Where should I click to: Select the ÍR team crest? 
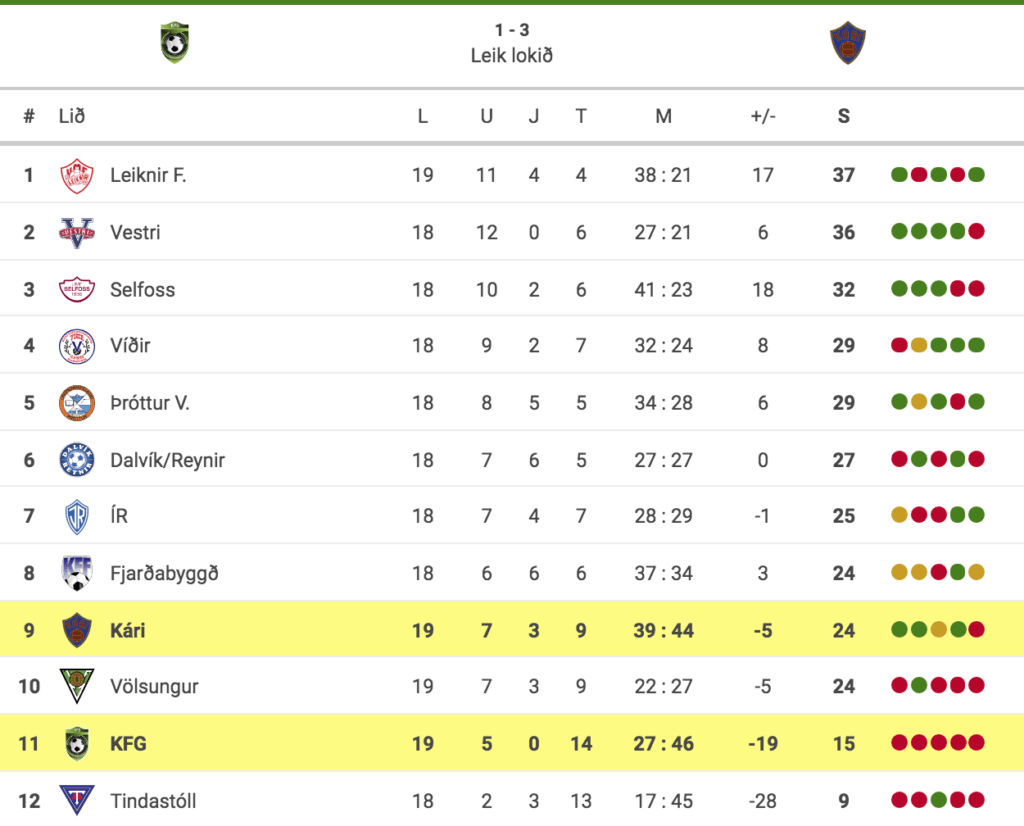point(77,516)
